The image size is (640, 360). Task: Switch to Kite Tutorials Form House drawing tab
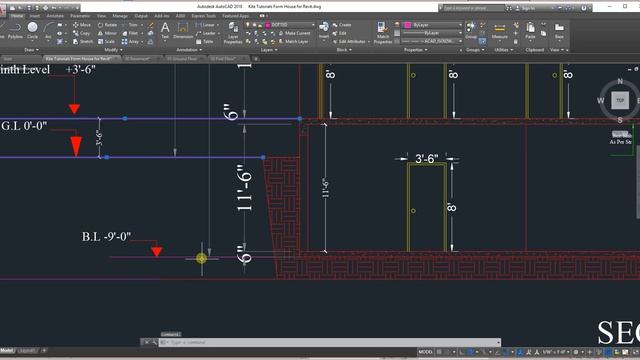81,59
